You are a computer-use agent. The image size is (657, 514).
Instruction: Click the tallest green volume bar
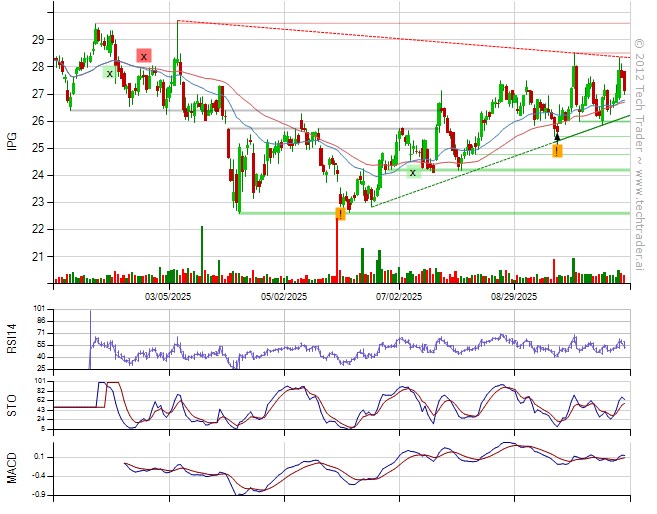[x=202, y=250]
